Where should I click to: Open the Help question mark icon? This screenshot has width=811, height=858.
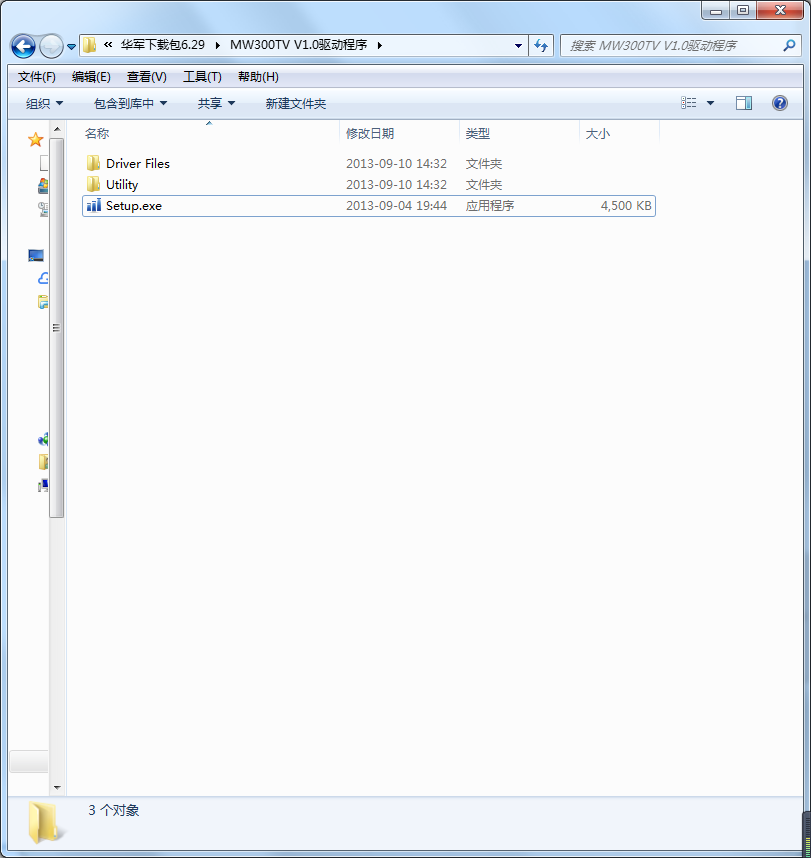[779, 103]
